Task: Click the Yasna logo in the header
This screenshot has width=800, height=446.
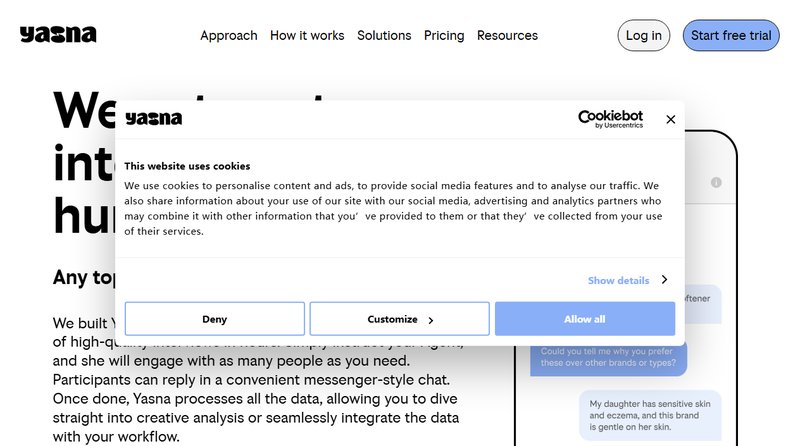Action: (x=58, y=35)
